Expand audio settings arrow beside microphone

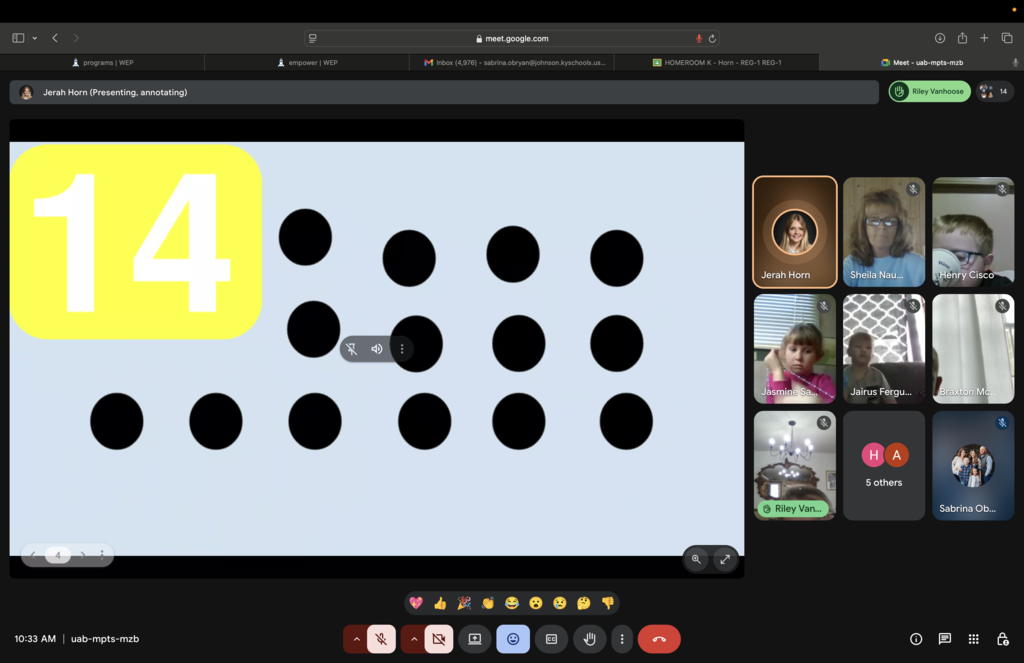pyautogui.click(x=356, y=639)
